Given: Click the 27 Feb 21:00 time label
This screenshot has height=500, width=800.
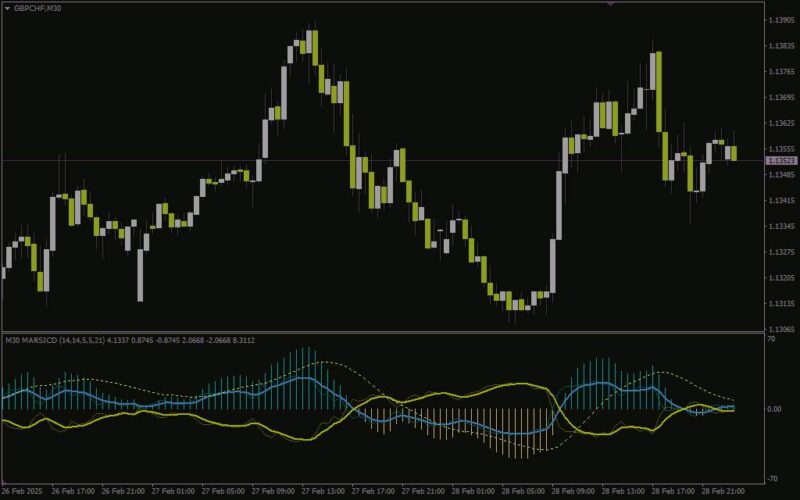Looking at the screenshot, I should [423, 491].
